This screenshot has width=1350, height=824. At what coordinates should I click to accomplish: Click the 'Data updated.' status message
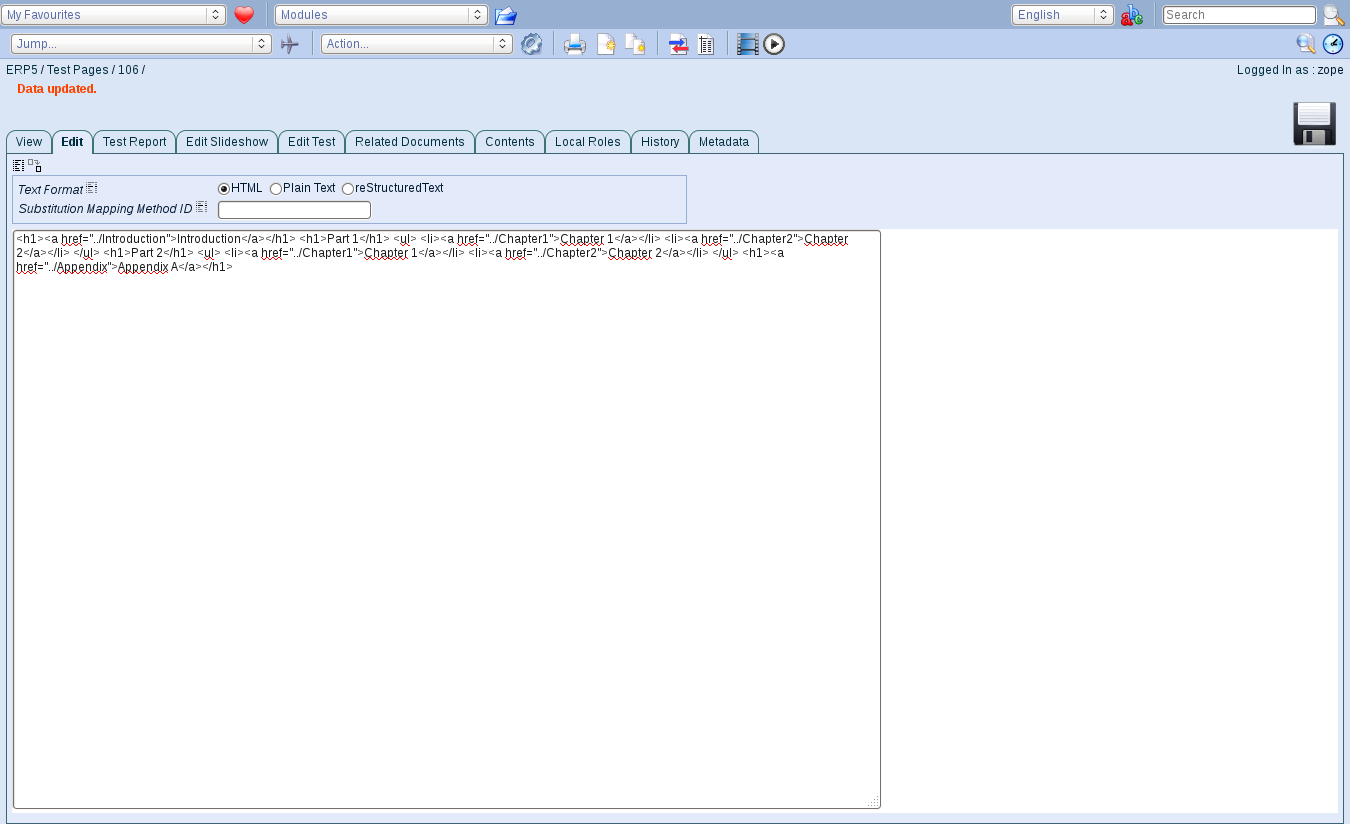tap(57, 89)
